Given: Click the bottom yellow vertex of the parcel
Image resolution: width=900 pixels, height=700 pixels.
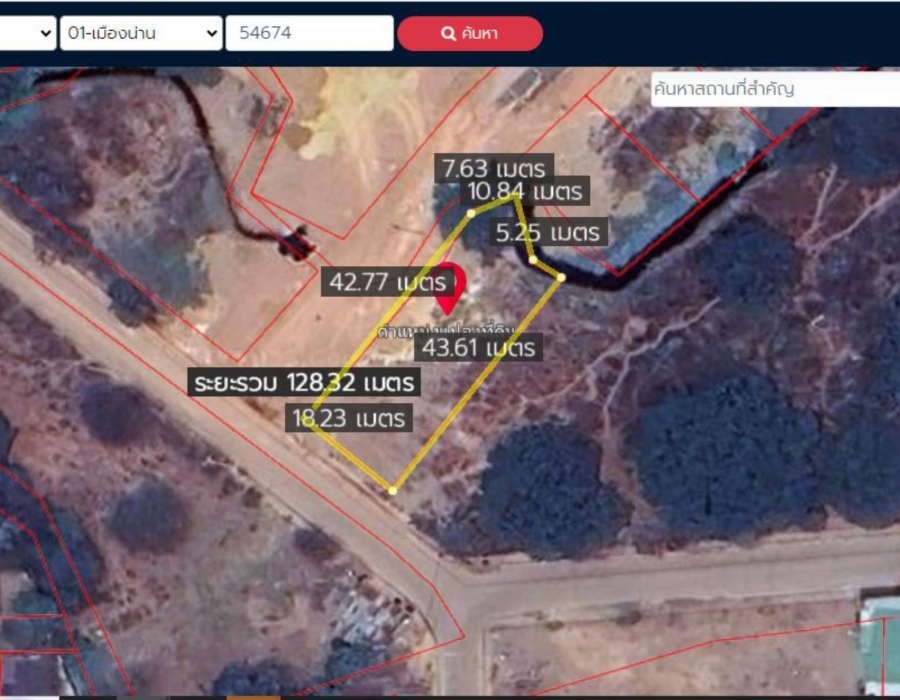Looking at the screenshot, I should point(393,491).
